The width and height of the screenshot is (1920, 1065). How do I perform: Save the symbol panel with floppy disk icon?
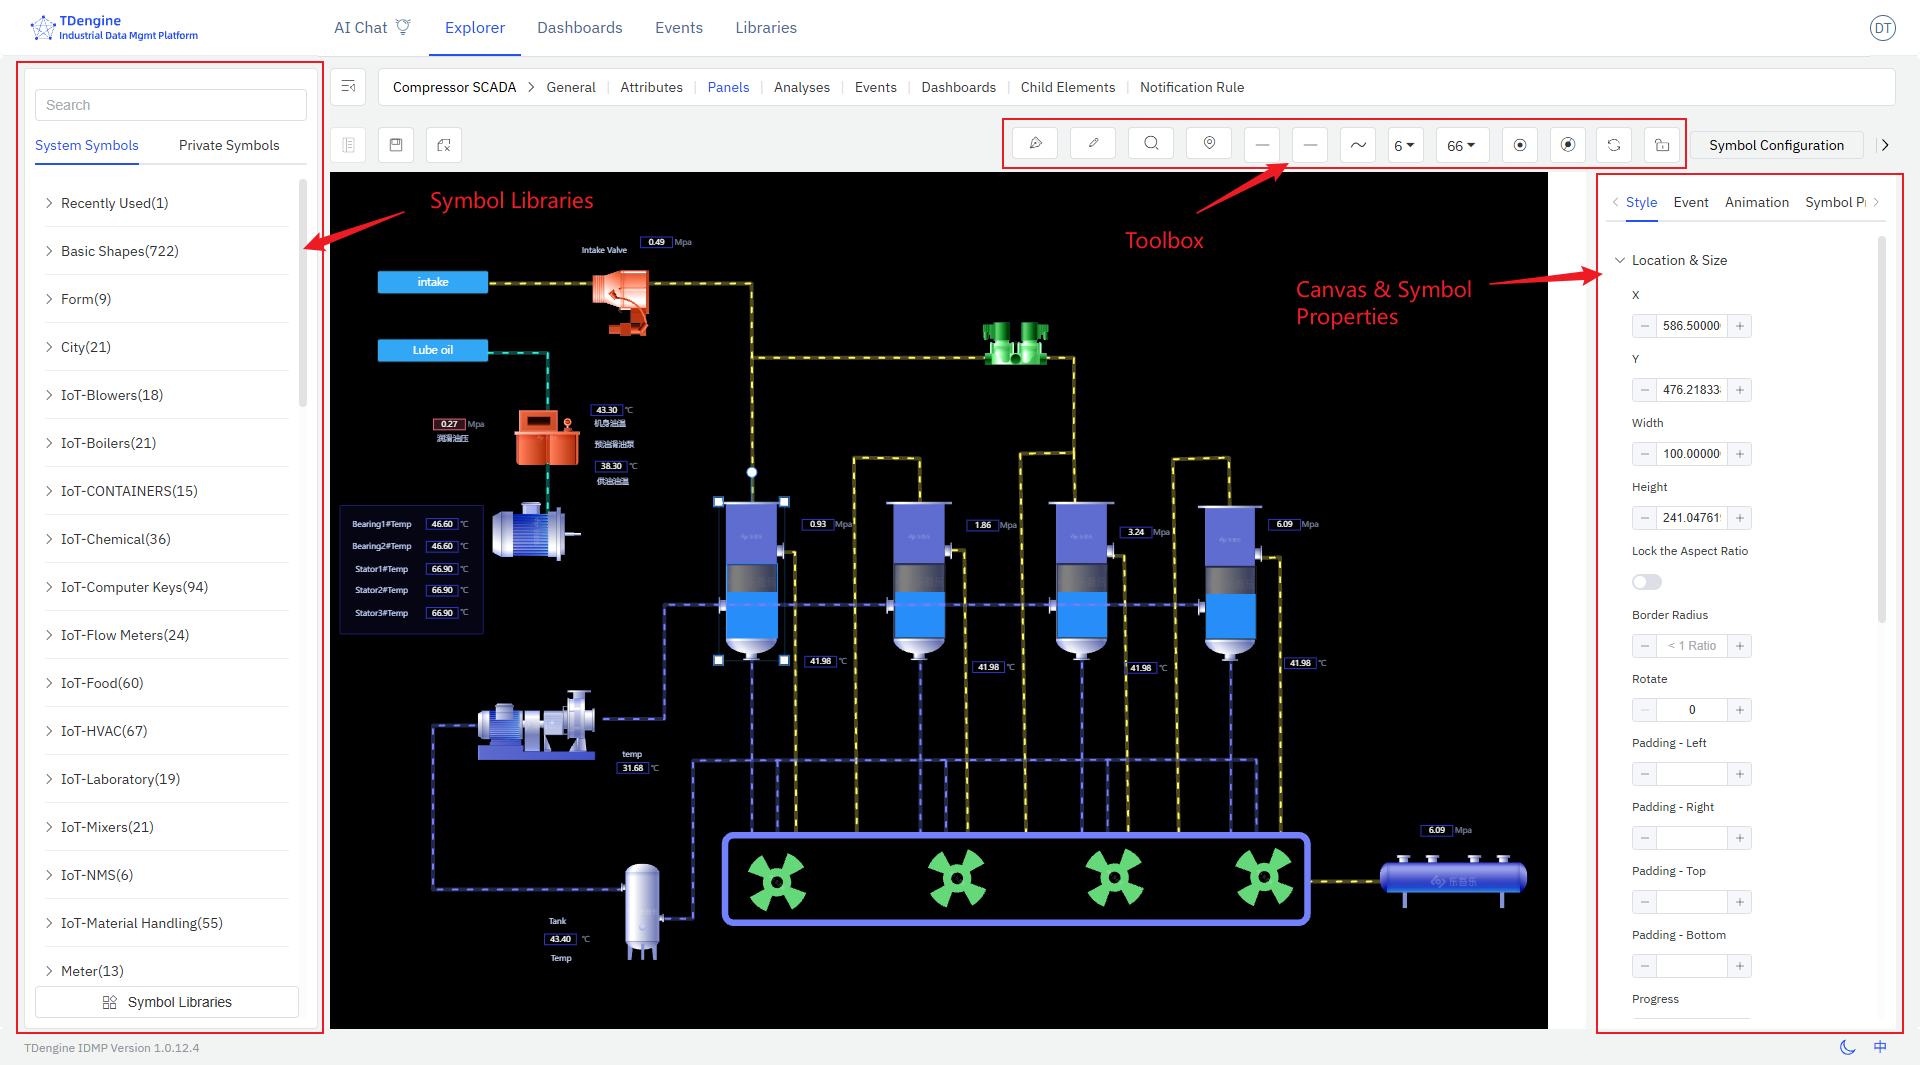tap(395, 145)
